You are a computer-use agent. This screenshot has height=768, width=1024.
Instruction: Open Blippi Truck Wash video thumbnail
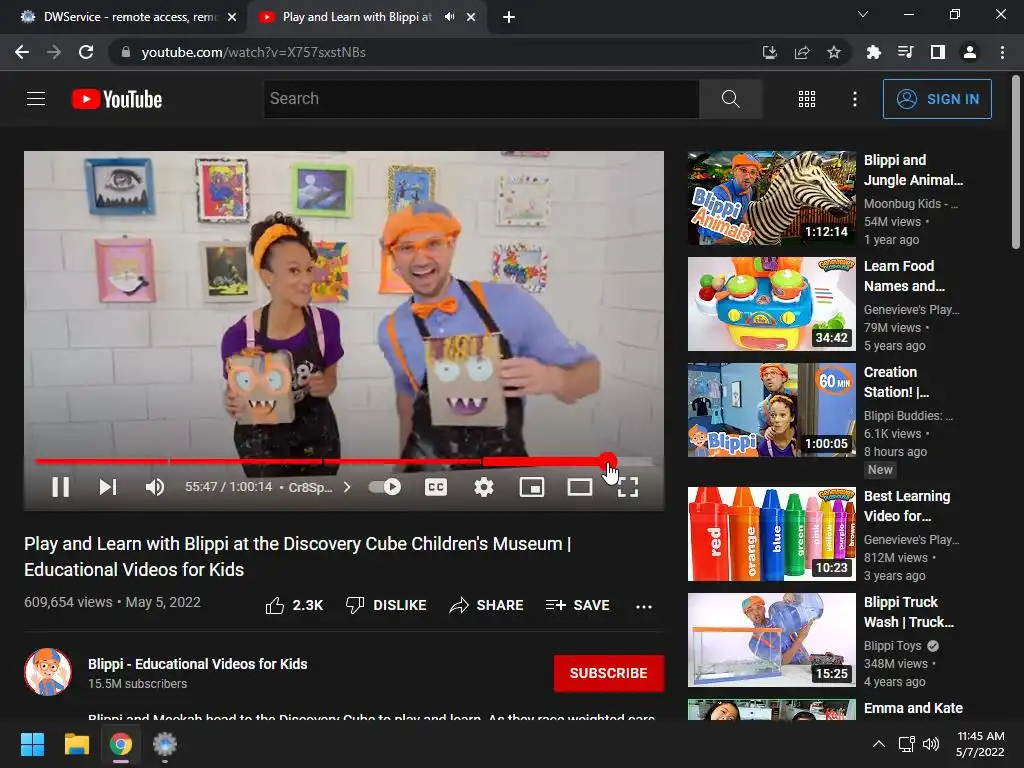[x=771, y=639]
